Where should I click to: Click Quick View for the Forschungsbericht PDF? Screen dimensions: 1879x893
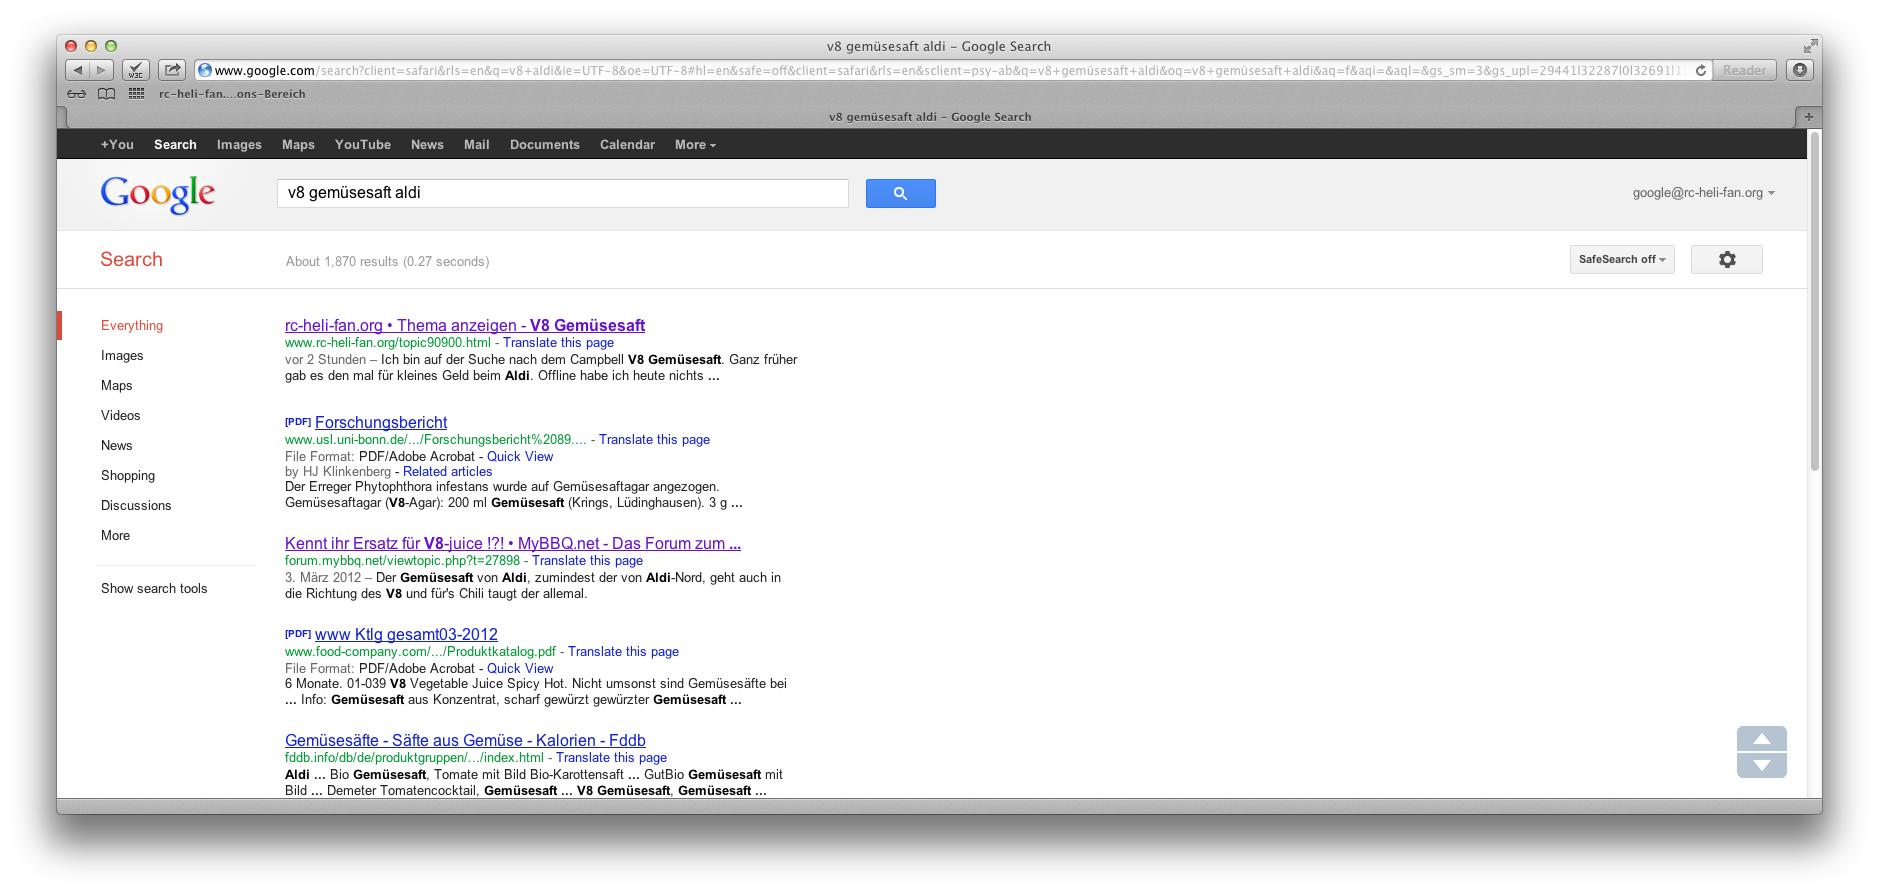point(520,457)
